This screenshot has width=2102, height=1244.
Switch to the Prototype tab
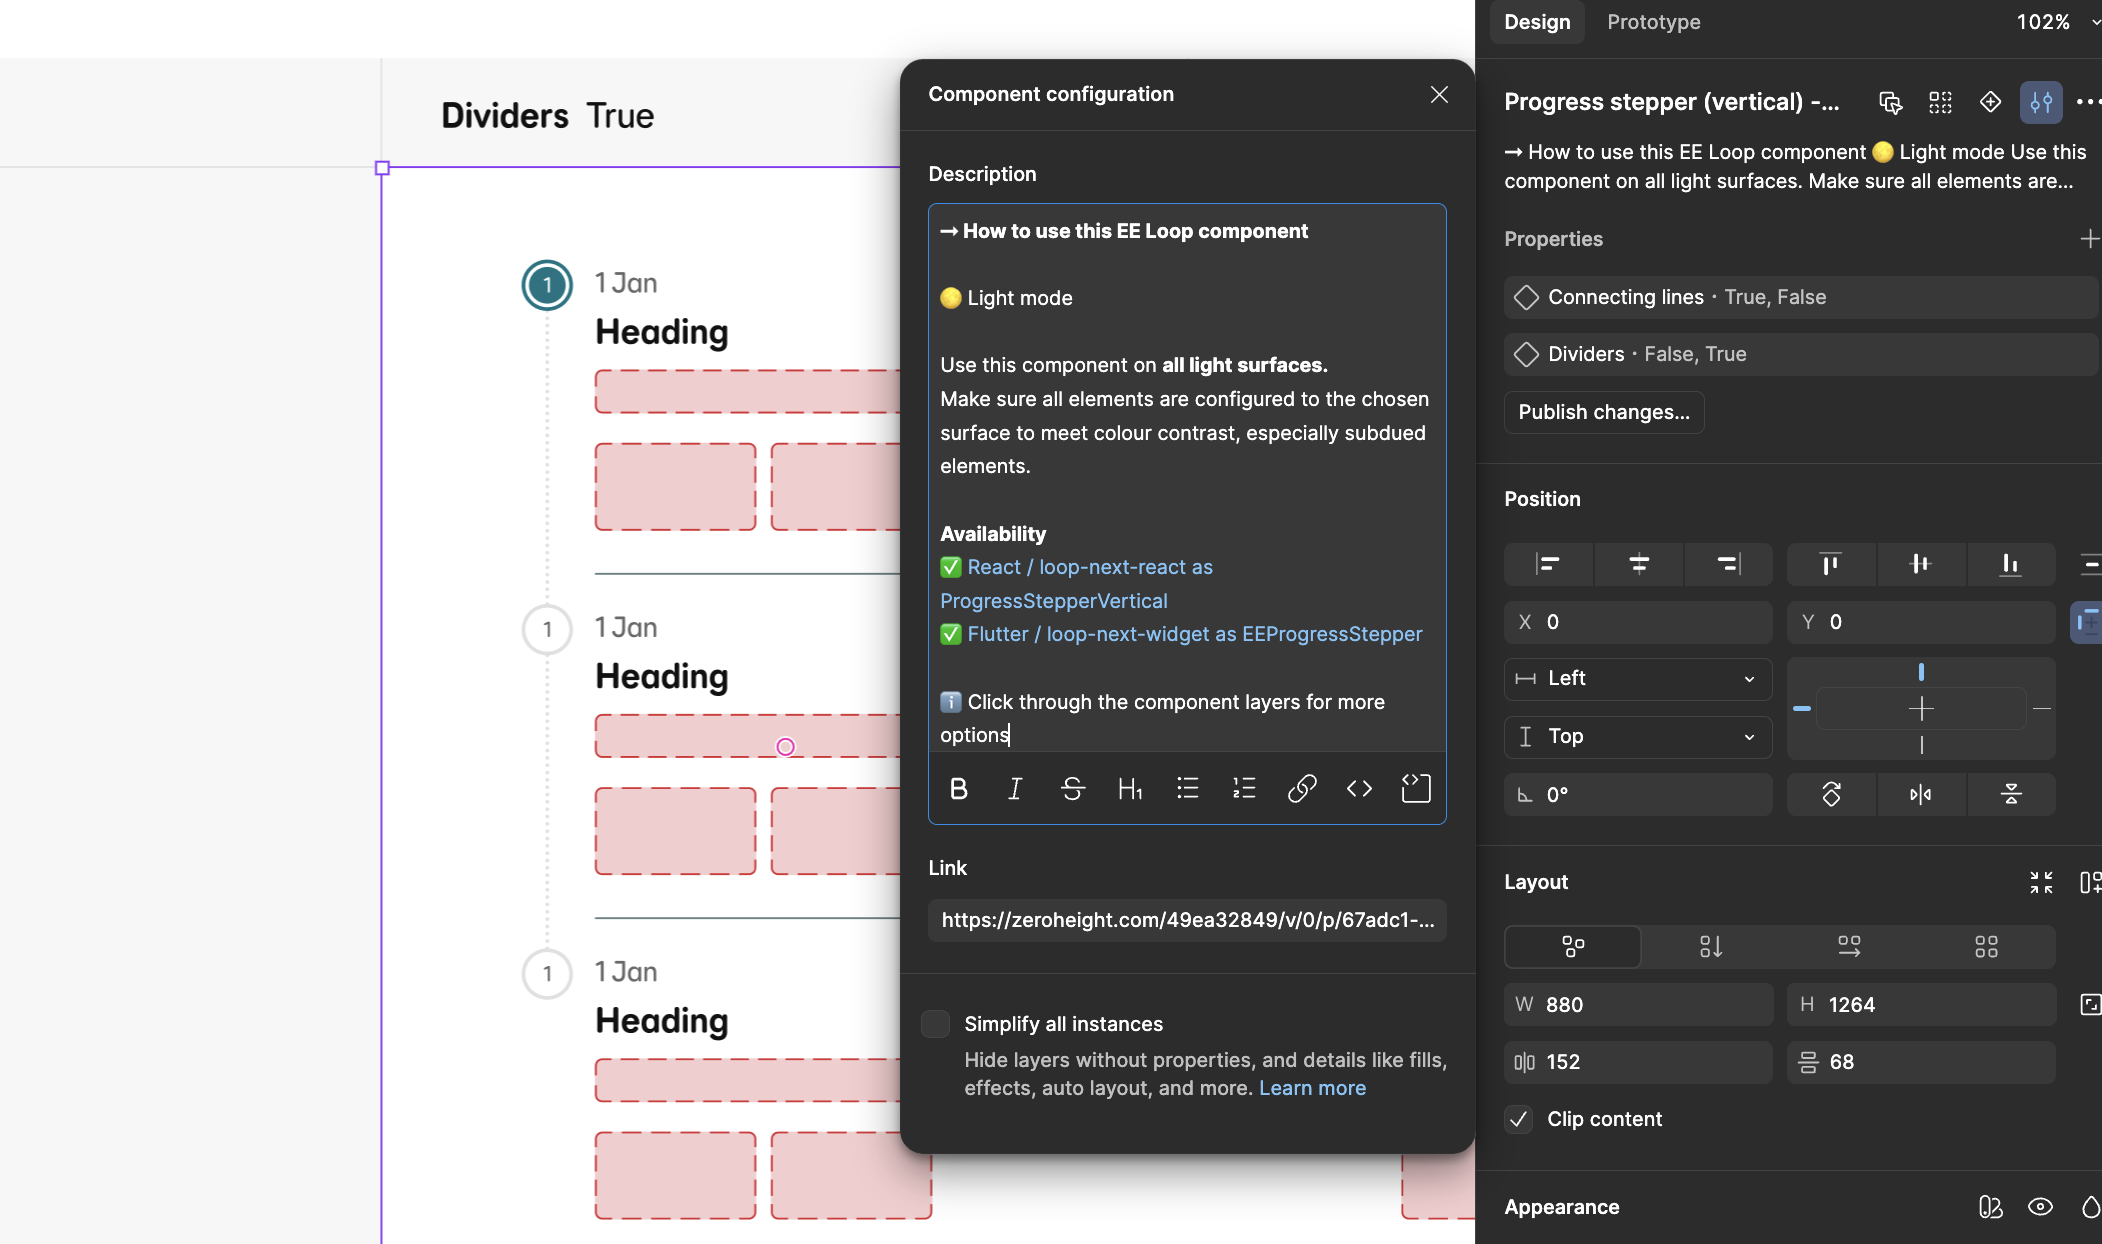pyautogui.click(x=1653, y=22)
